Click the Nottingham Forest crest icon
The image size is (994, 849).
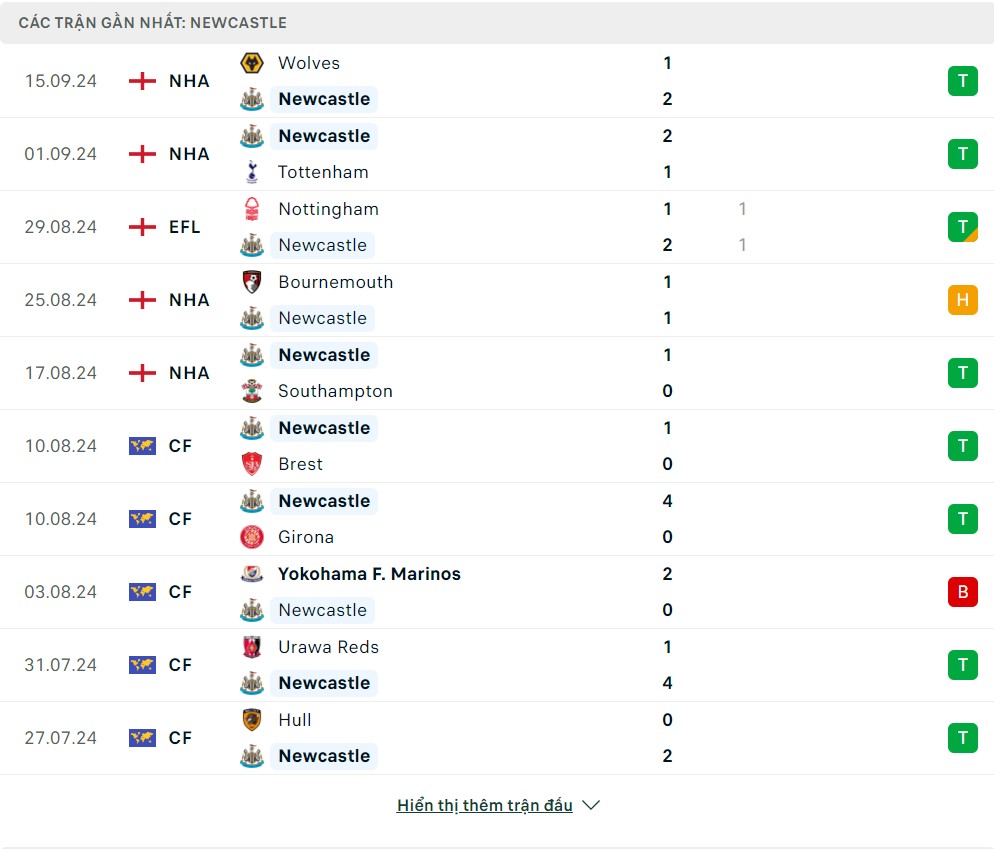252,209
